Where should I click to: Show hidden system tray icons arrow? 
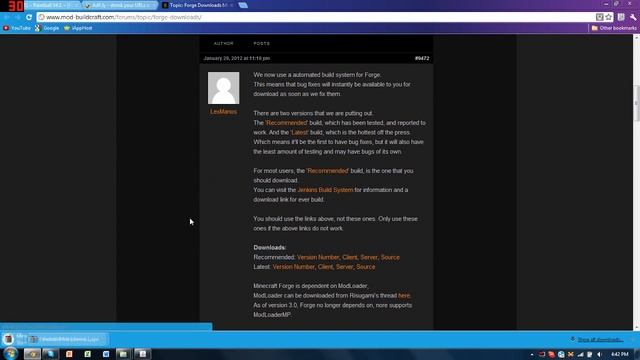(x=532, y=354)
